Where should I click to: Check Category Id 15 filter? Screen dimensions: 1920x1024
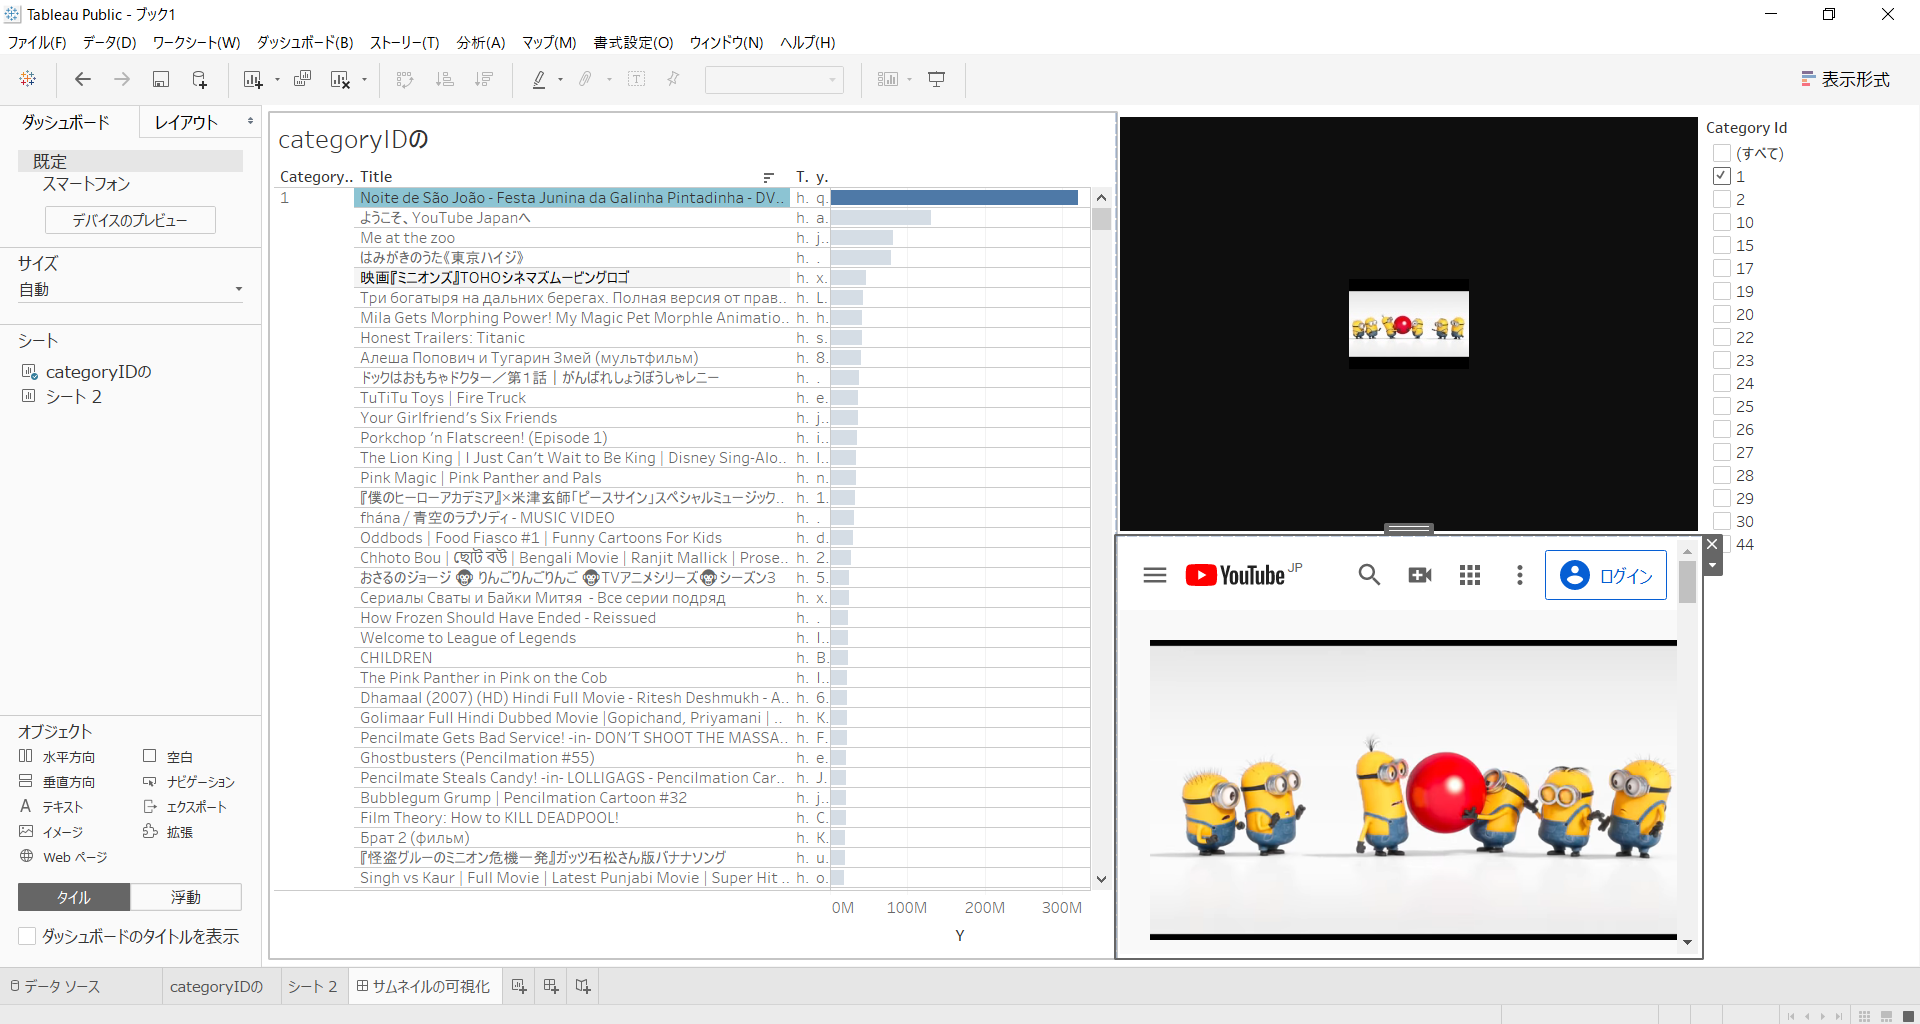click(1722, 245)
